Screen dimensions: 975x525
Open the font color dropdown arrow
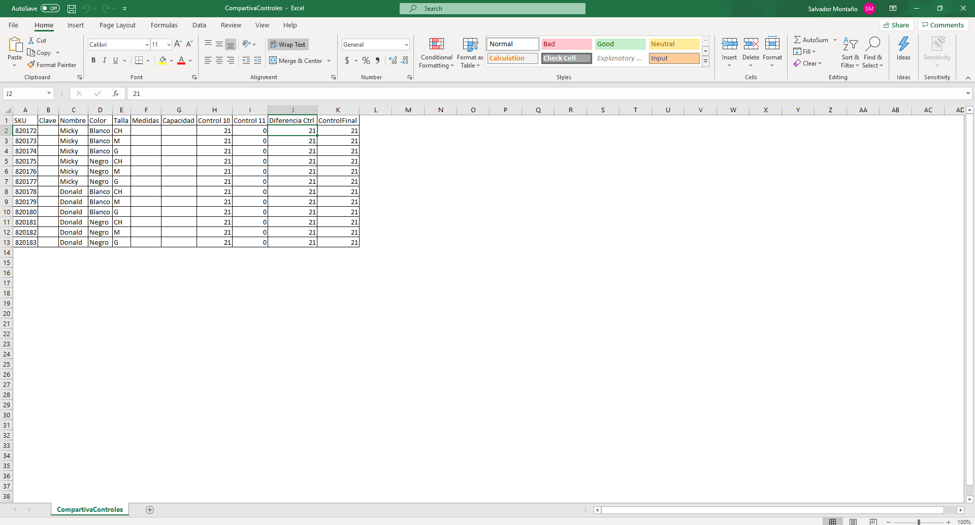(x=190, y=61)
